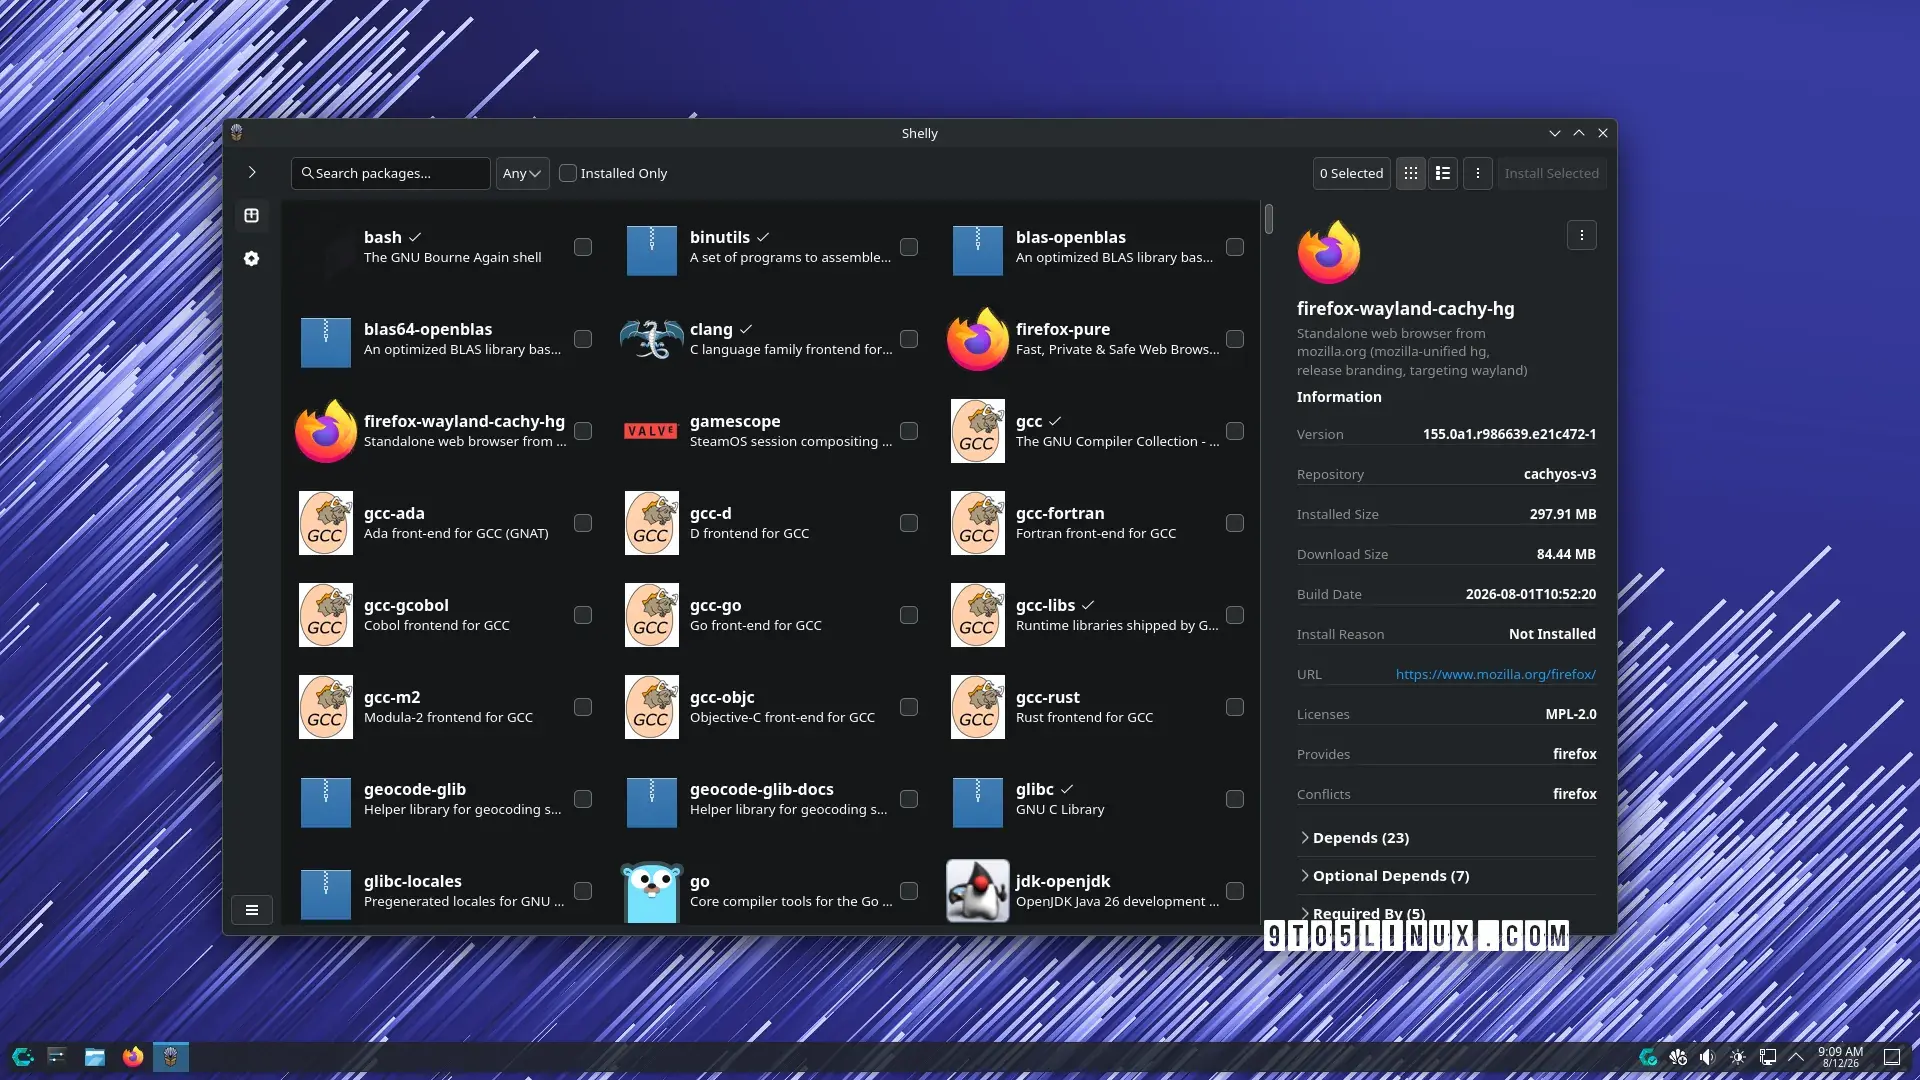Click the license value MPL-2.0
Image resolution: width=1920 pixels, height=1080 pixels.
(x=1571, y=714)
